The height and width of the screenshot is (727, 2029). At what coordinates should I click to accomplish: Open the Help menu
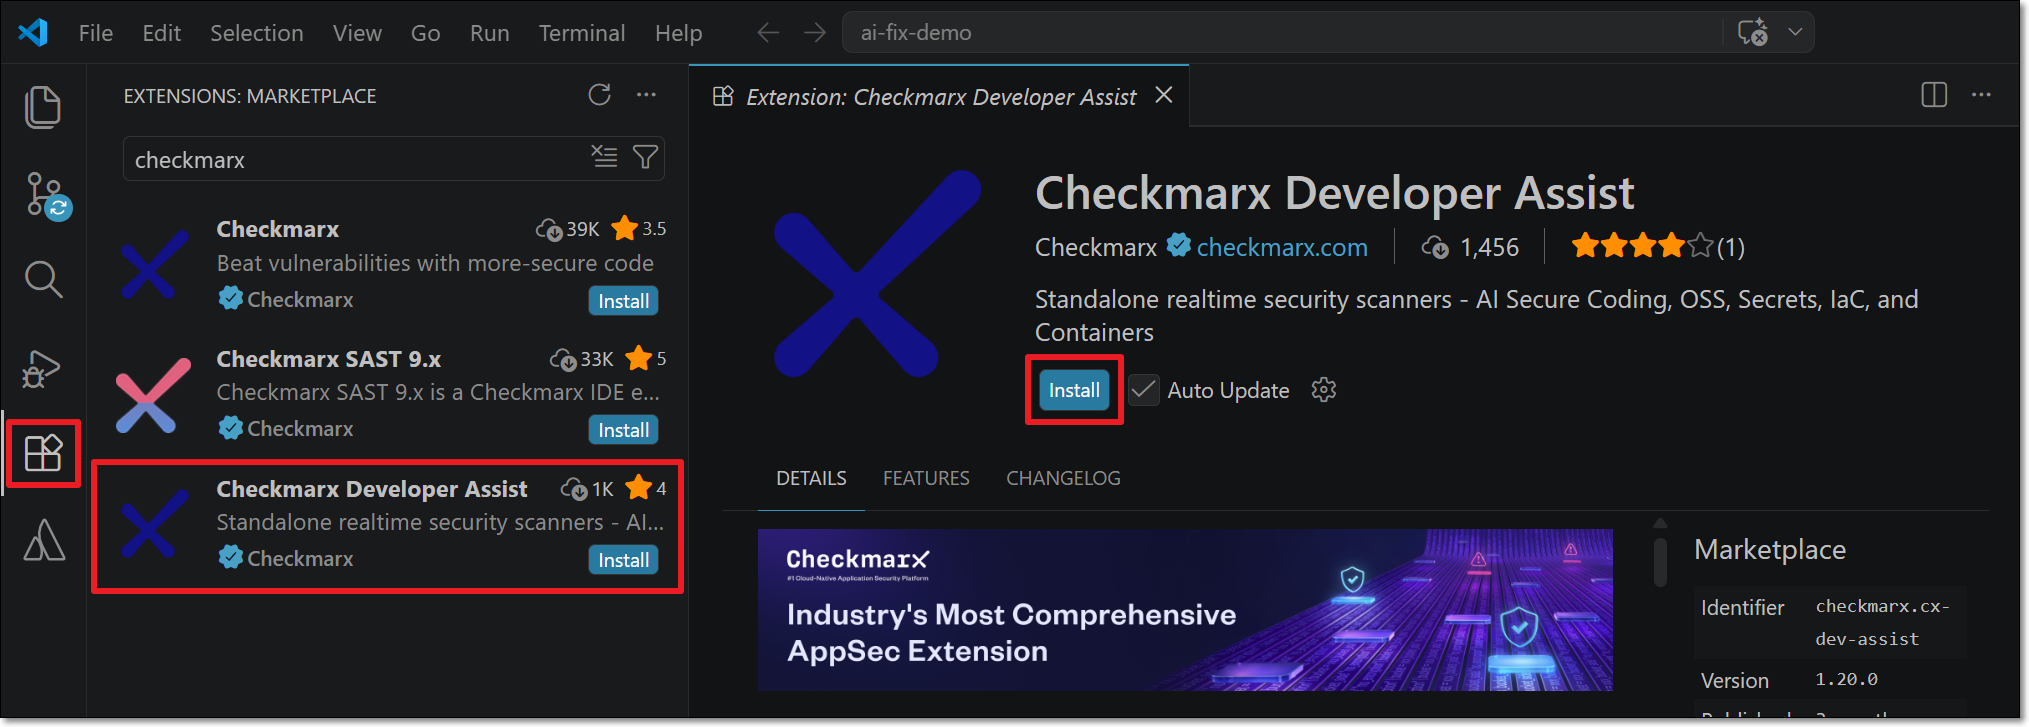click(679, 33)
